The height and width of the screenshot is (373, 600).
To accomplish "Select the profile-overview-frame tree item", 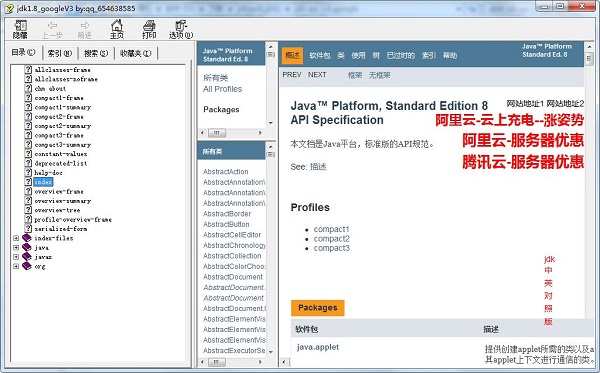I will pyautogui.click(x=73, y=220).
